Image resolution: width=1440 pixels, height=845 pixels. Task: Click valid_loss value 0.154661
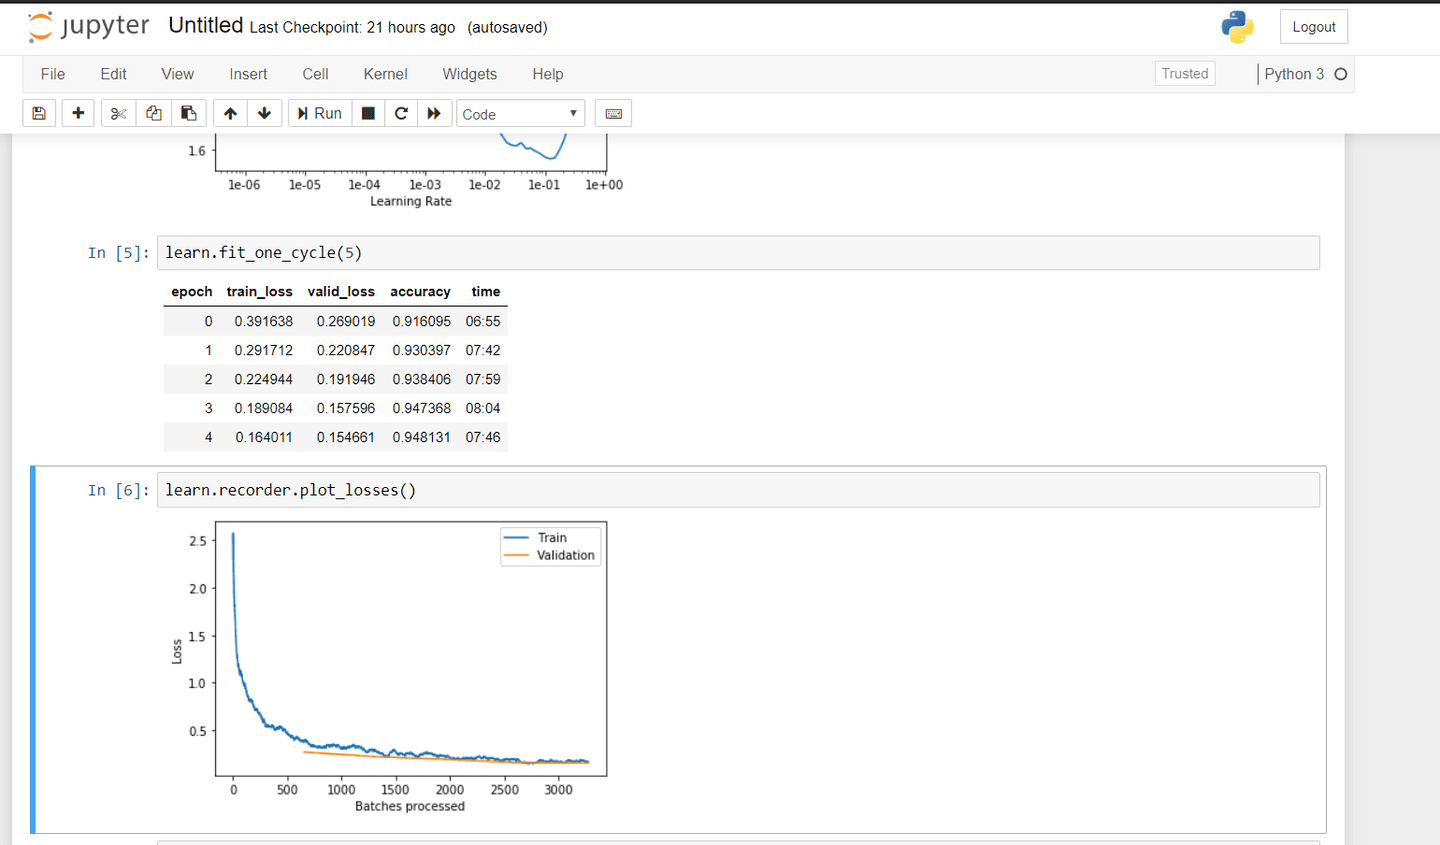(x=346, y=437)
